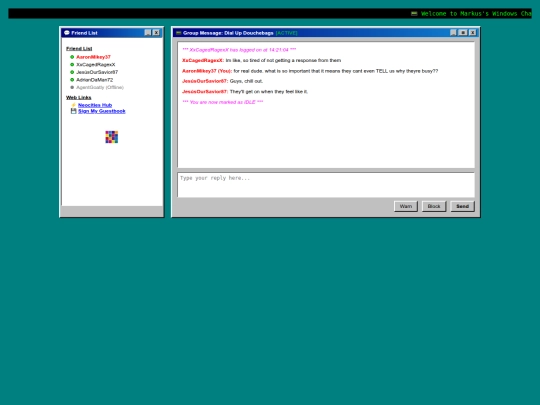Click the lightning bolt icon next to Neocities Hub
Viewport: 540px width, 405px height.
click(x=73, y=105)
